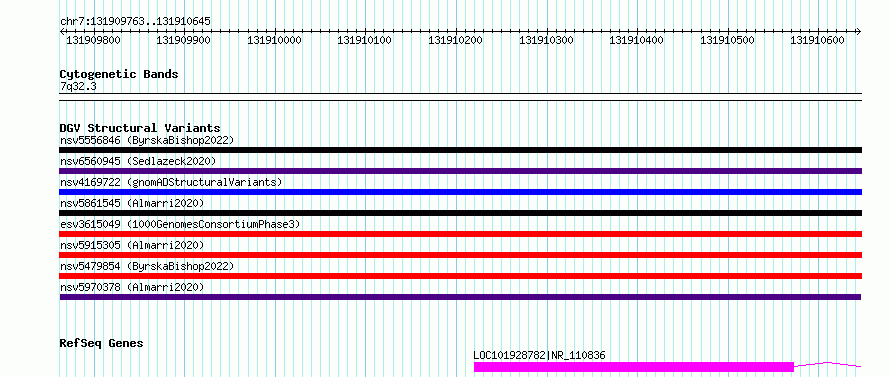Click the 131910100 ruler coordinate

pos(364,40)
